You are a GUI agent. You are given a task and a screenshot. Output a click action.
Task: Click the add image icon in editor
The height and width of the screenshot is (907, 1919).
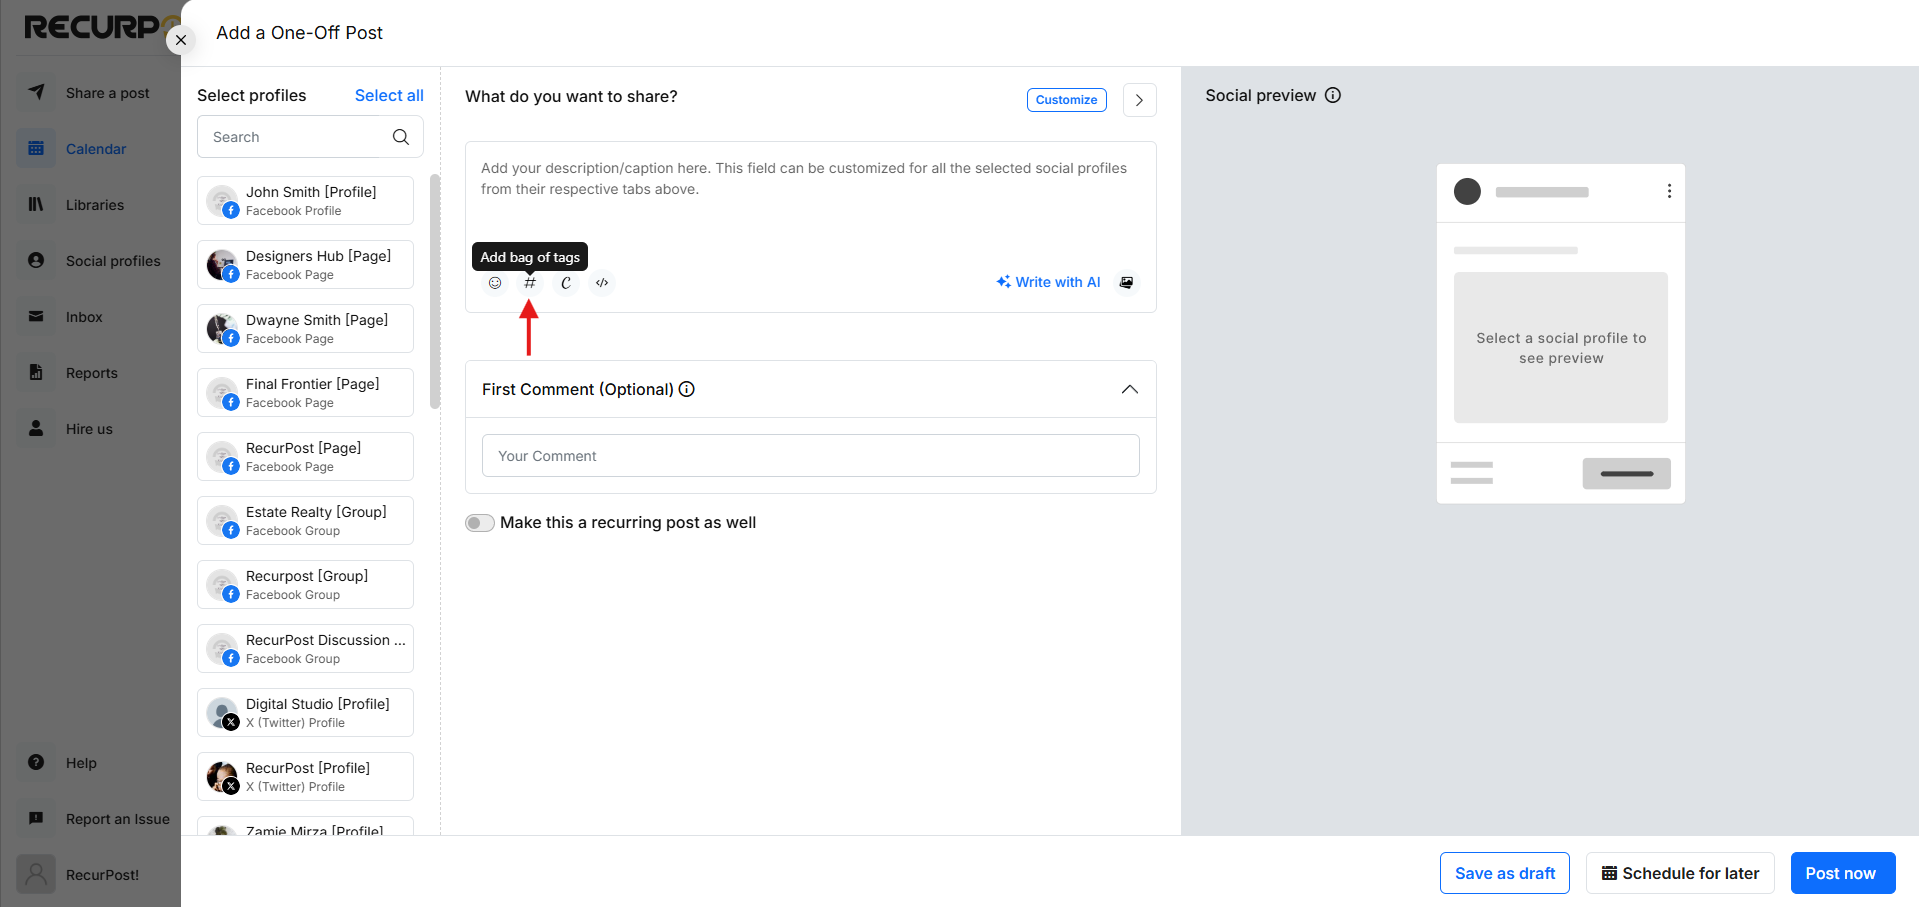1127,283
